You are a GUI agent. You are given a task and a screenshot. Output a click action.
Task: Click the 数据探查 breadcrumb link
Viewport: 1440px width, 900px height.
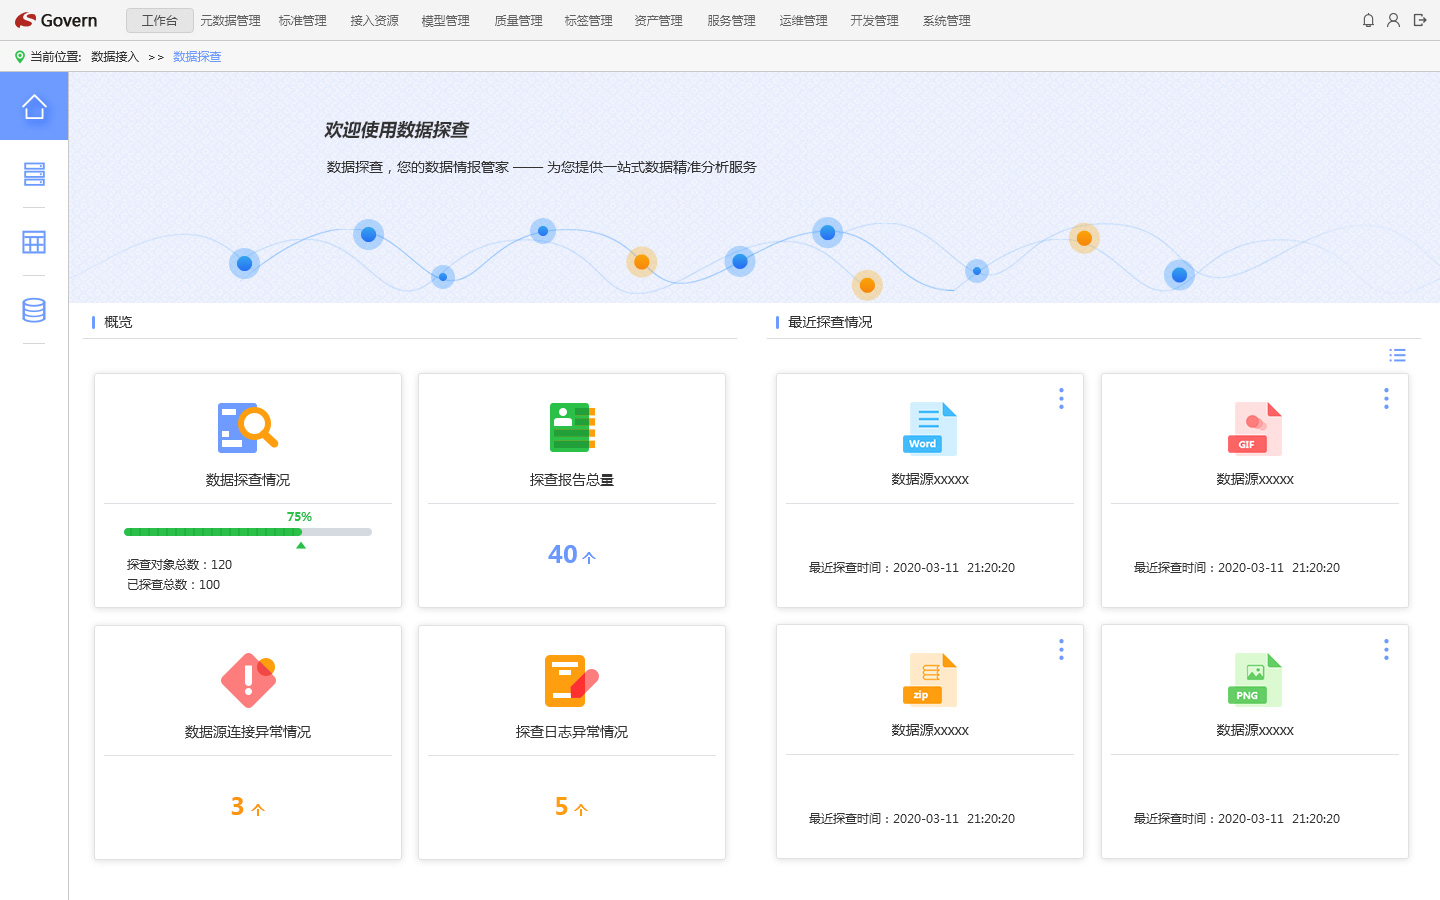197,57
